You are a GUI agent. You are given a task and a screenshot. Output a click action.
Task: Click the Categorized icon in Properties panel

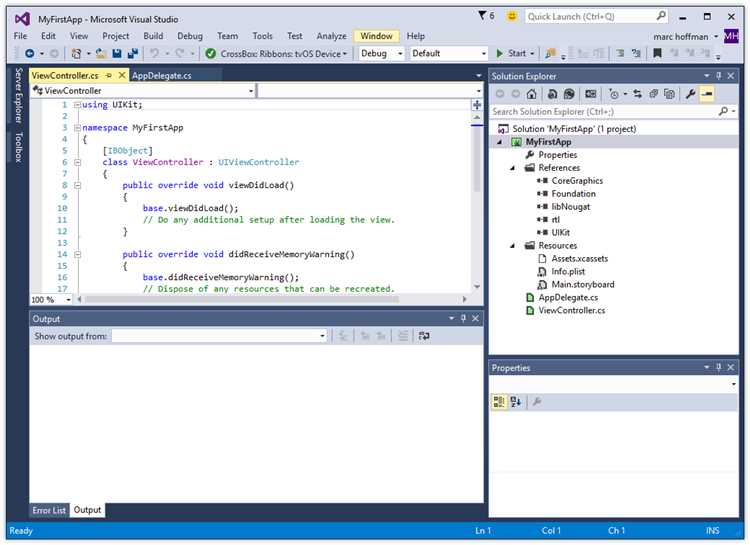click(499, 401)
